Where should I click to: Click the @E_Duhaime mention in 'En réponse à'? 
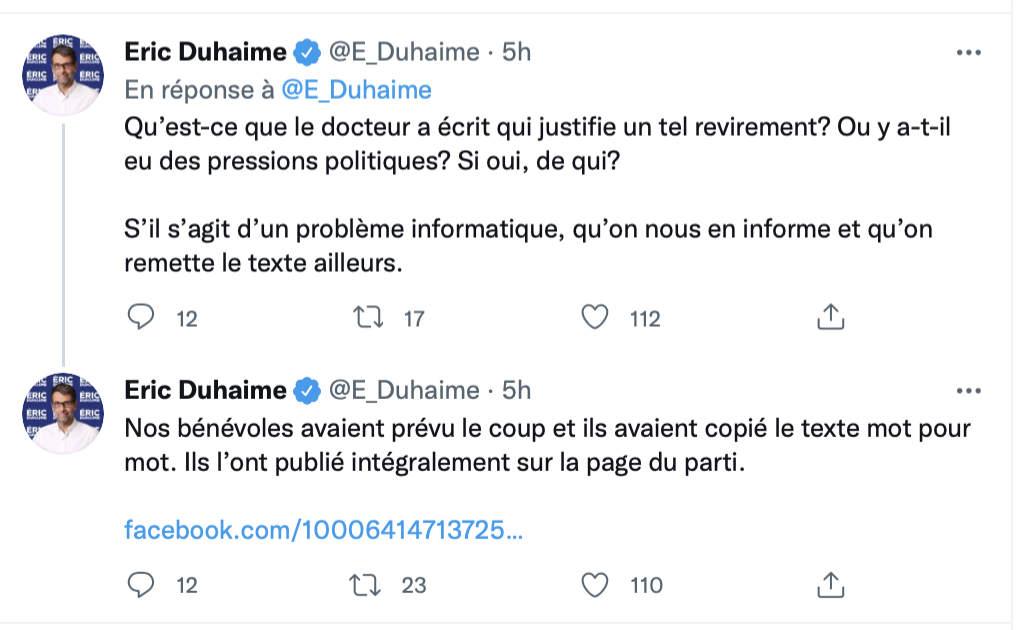point(356,90)
